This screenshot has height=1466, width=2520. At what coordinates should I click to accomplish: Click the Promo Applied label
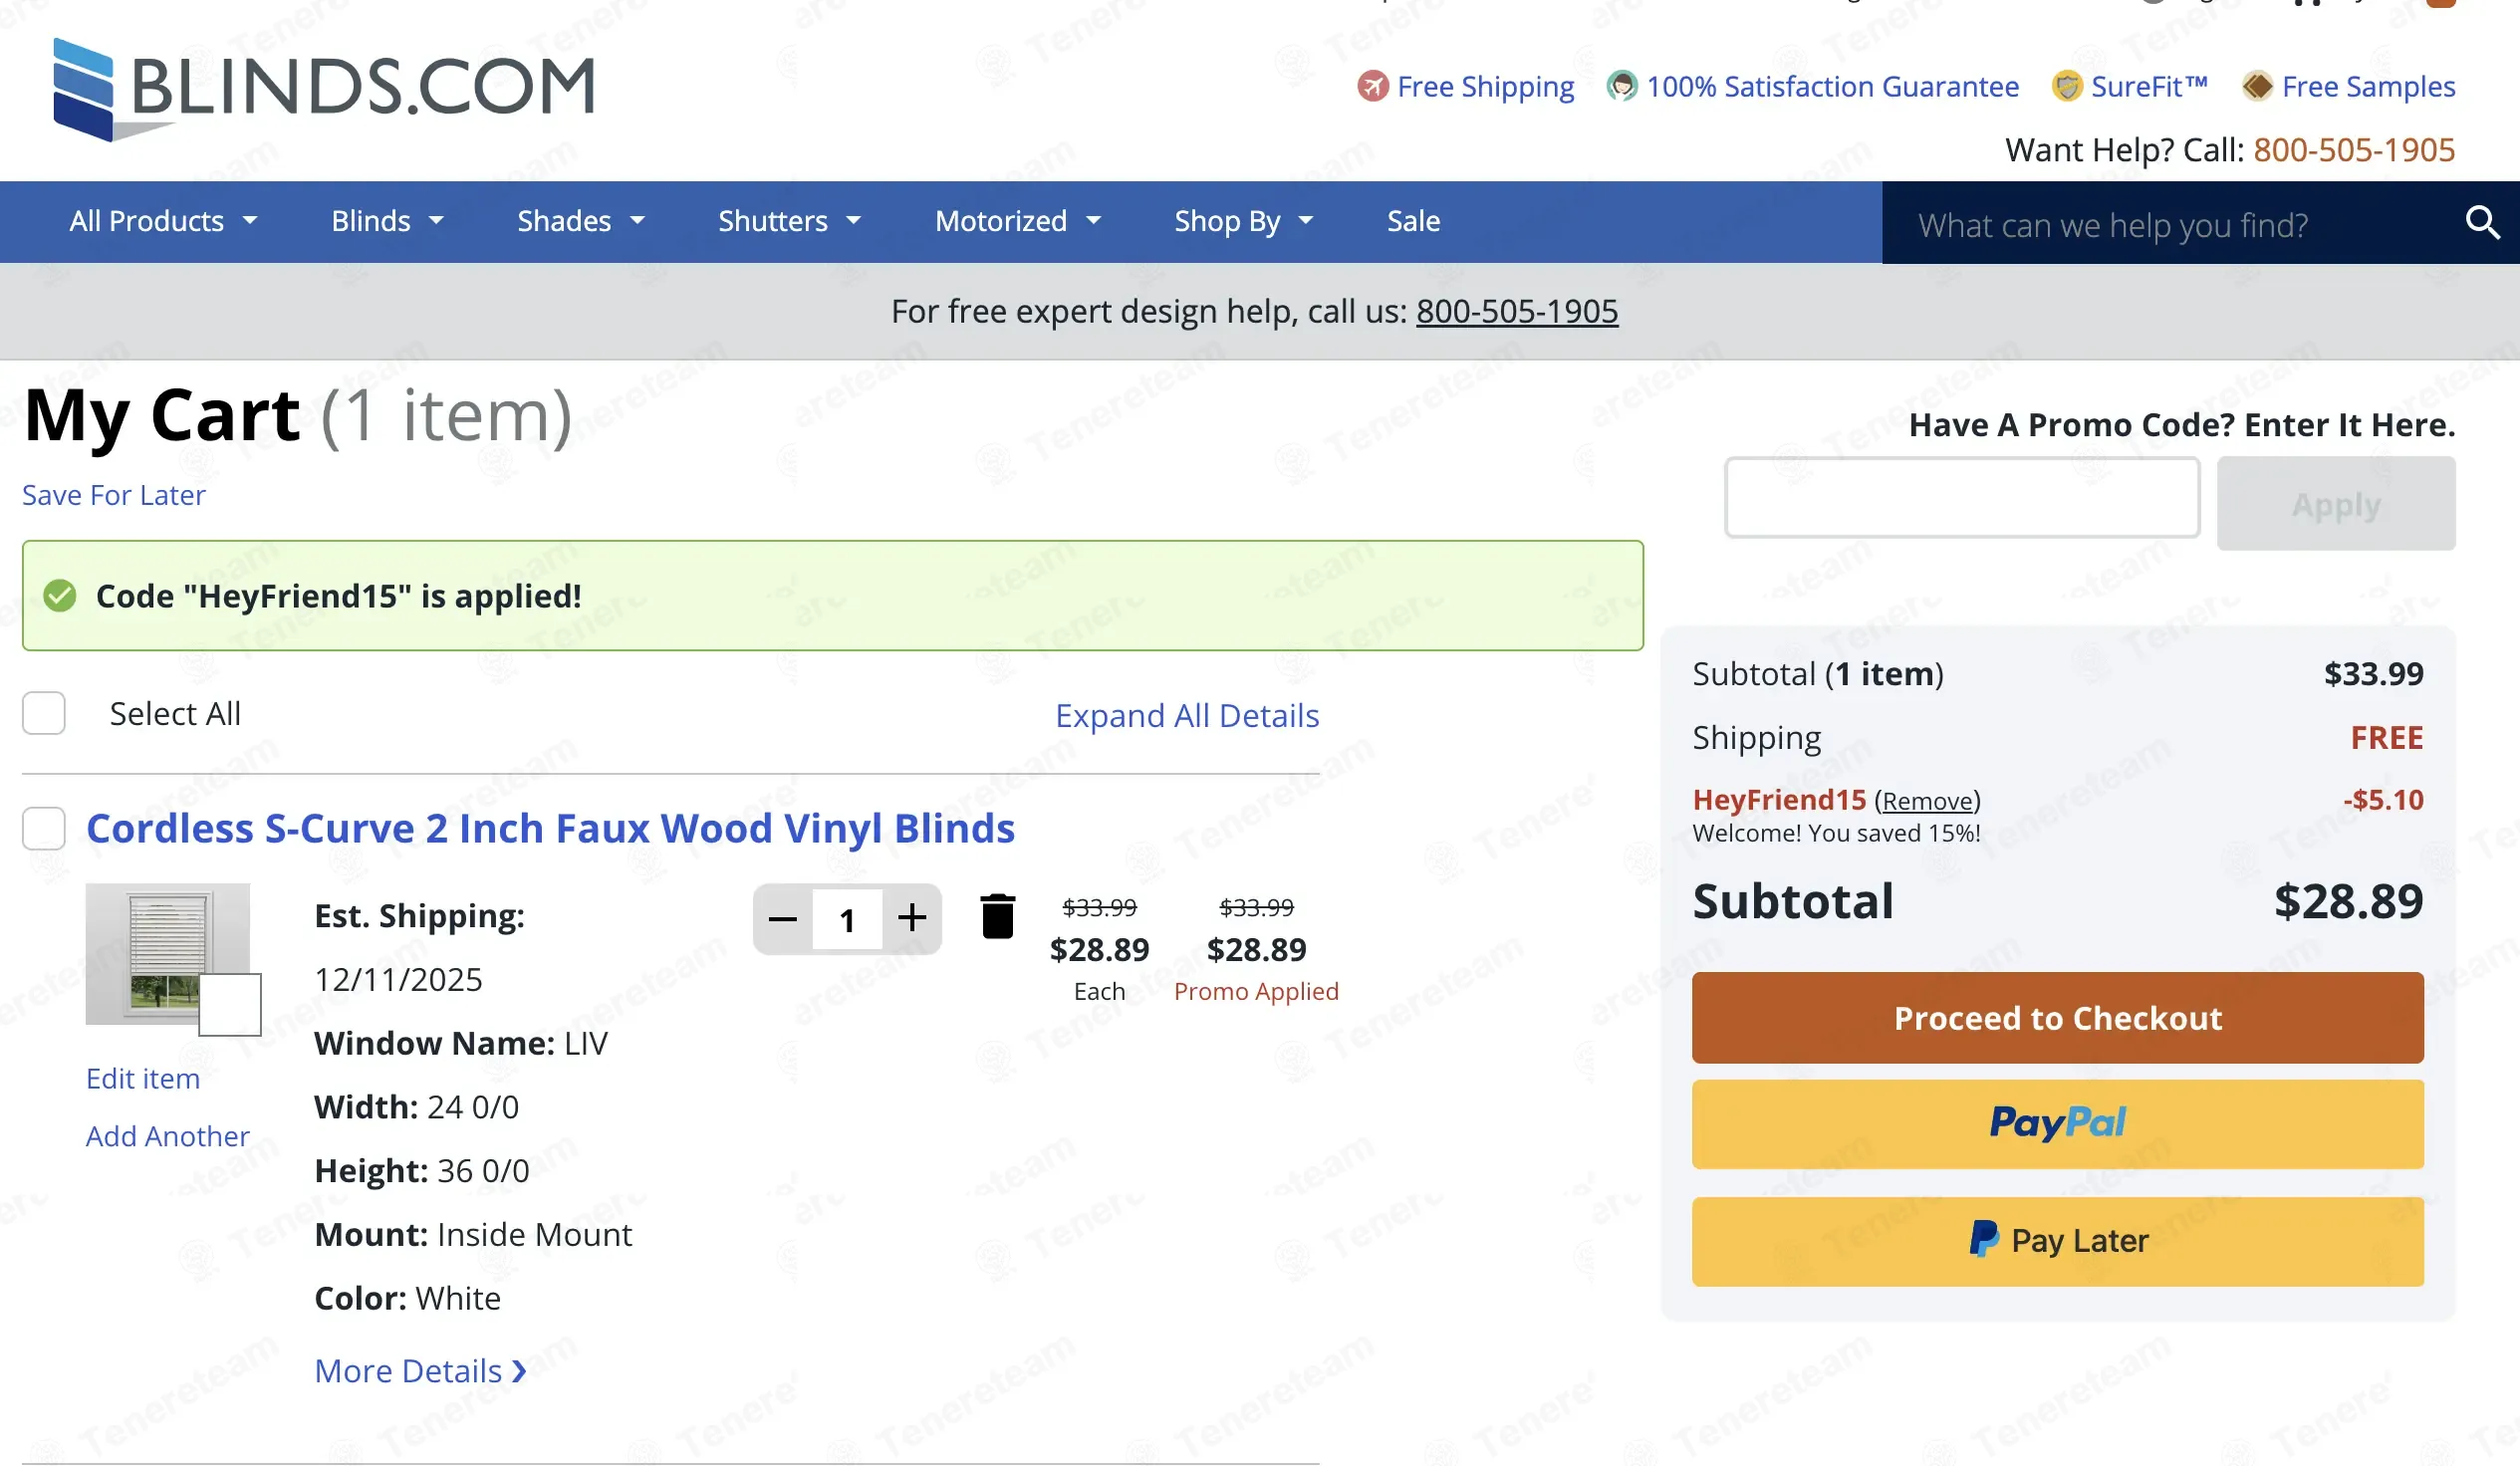1256,991
